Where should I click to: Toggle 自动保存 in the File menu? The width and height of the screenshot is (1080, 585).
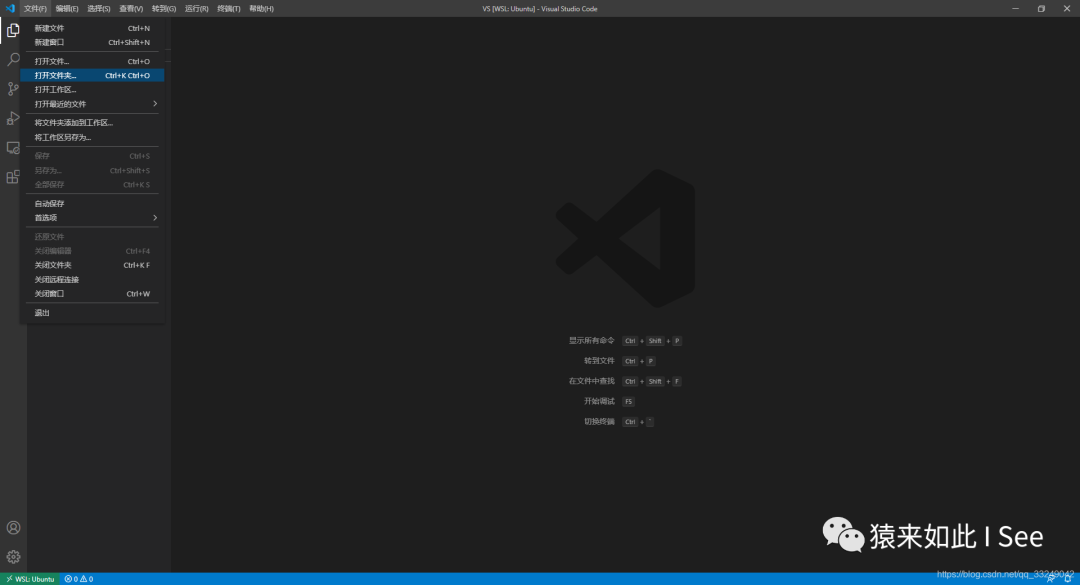tap(92, 203)
